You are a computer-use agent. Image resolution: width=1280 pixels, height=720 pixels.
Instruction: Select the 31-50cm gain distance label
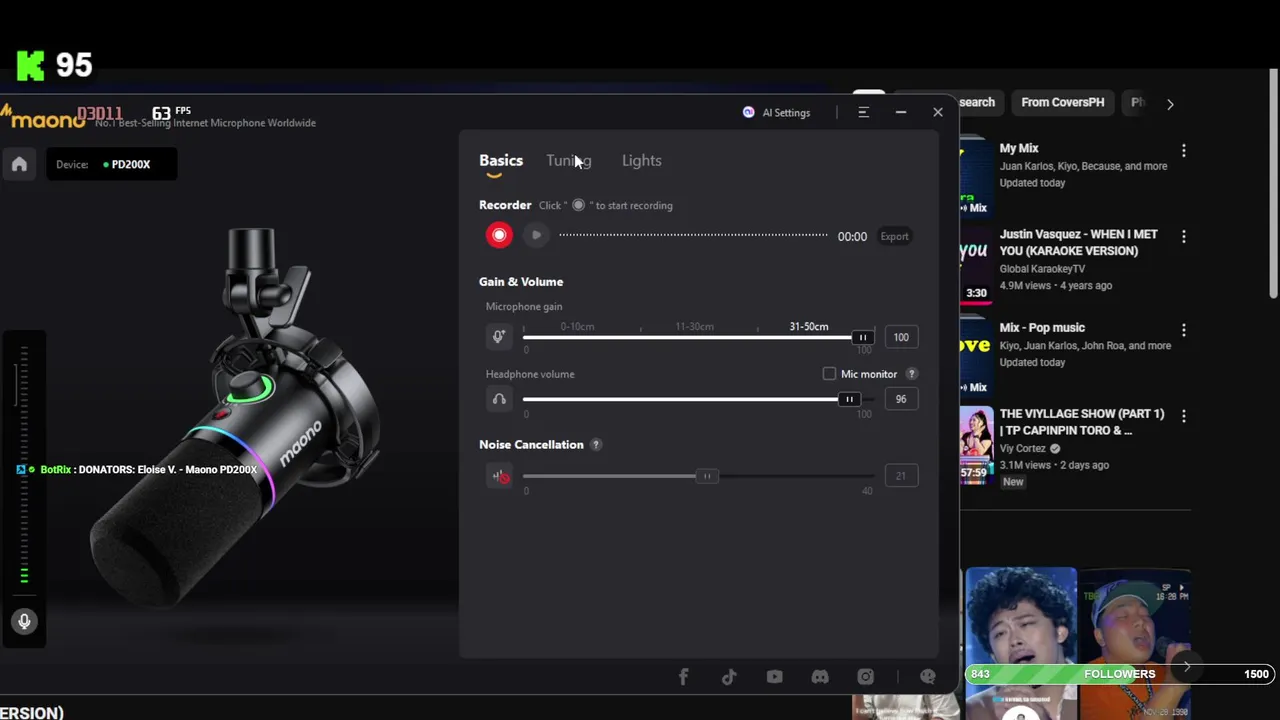(x=809, y=327)
